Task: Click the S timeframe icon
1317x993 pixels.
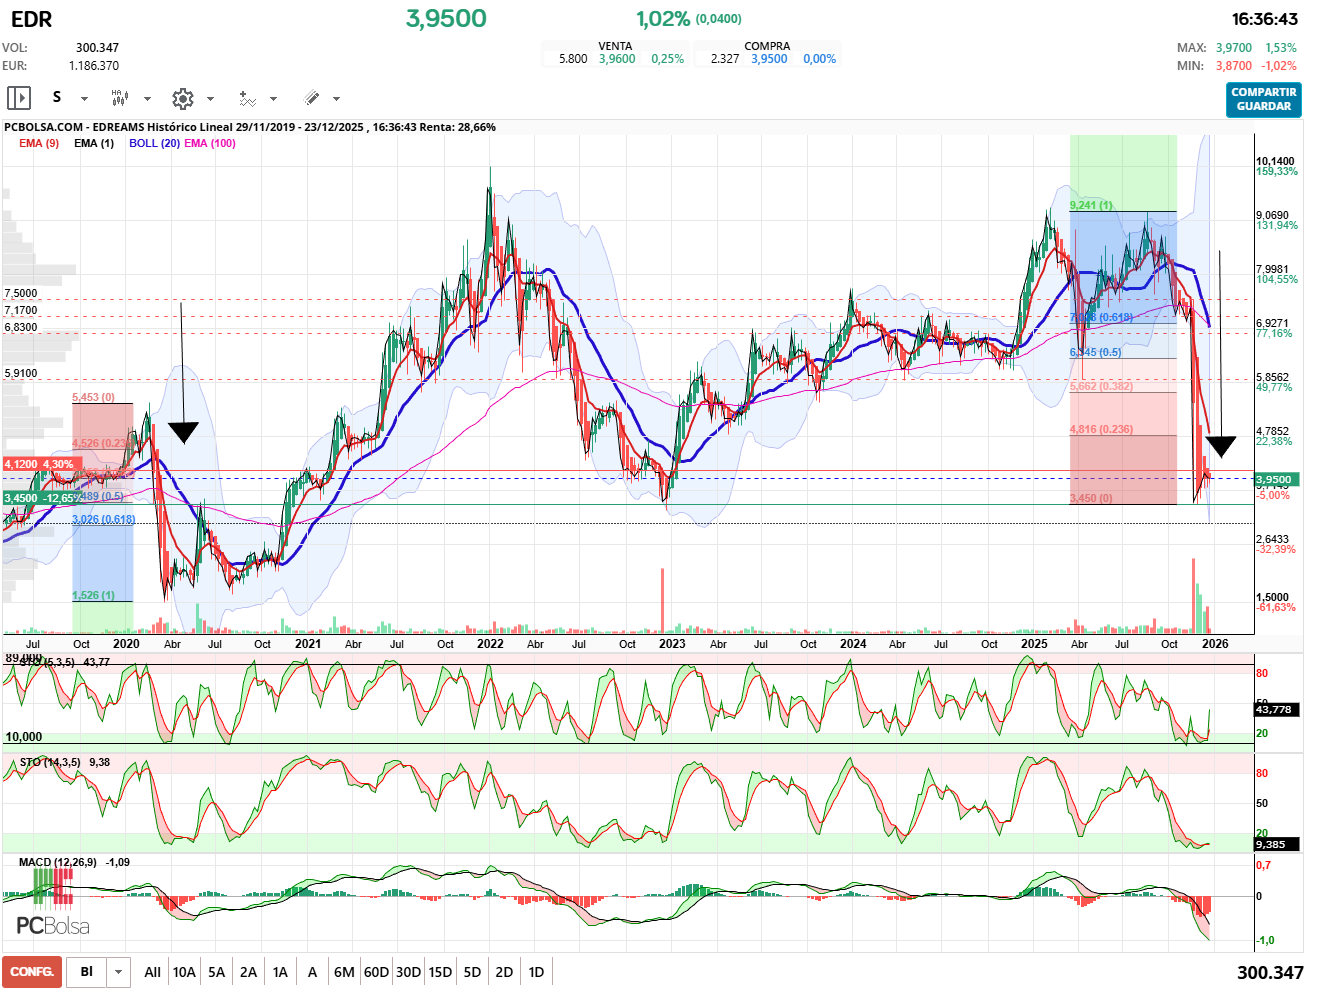Action: (57, 97)
